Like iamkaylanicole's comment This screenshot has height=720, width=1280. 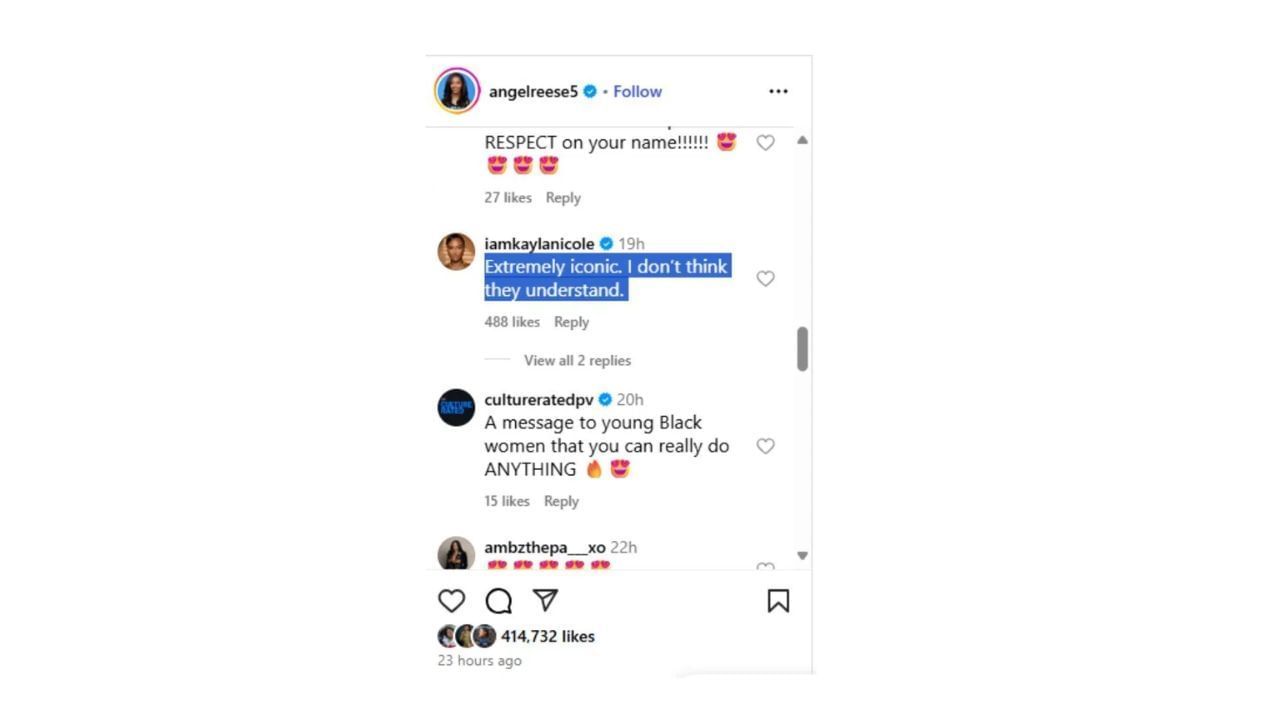pos(765,278)
